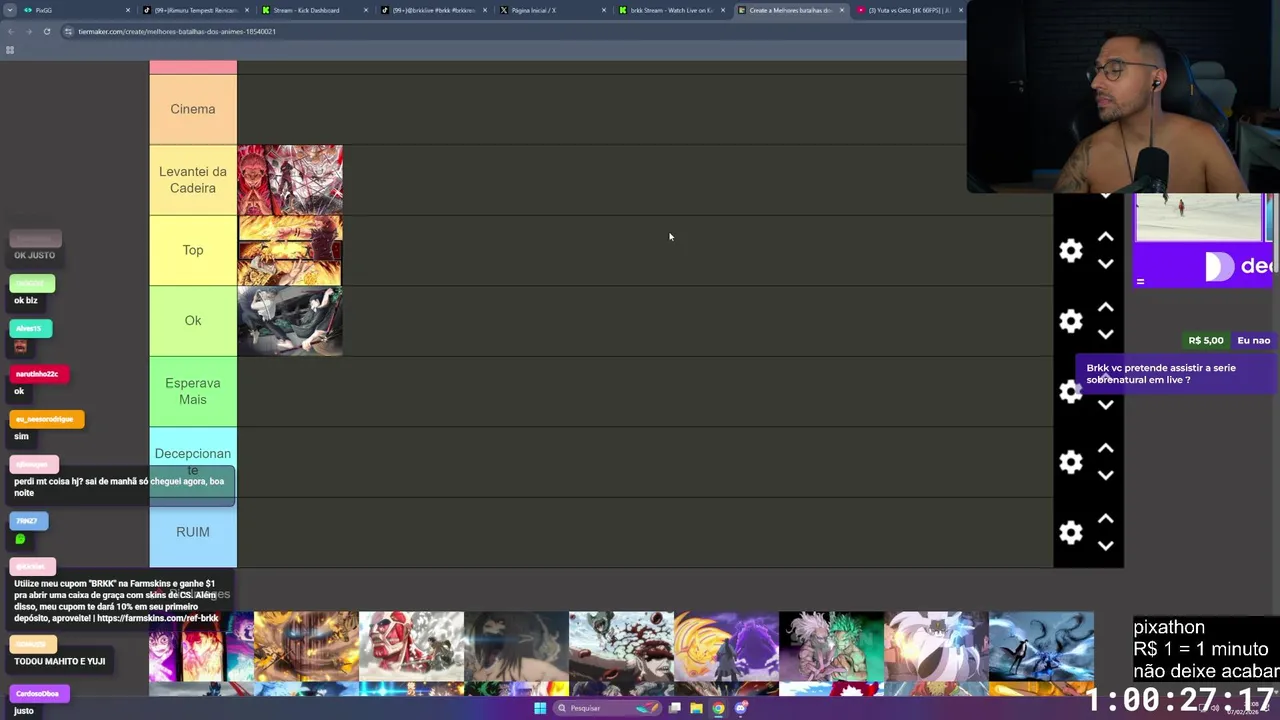Switch to brkk Stream Watch Live tab
The height and width of the screenshot is (720, 1280).
point(671,10)
